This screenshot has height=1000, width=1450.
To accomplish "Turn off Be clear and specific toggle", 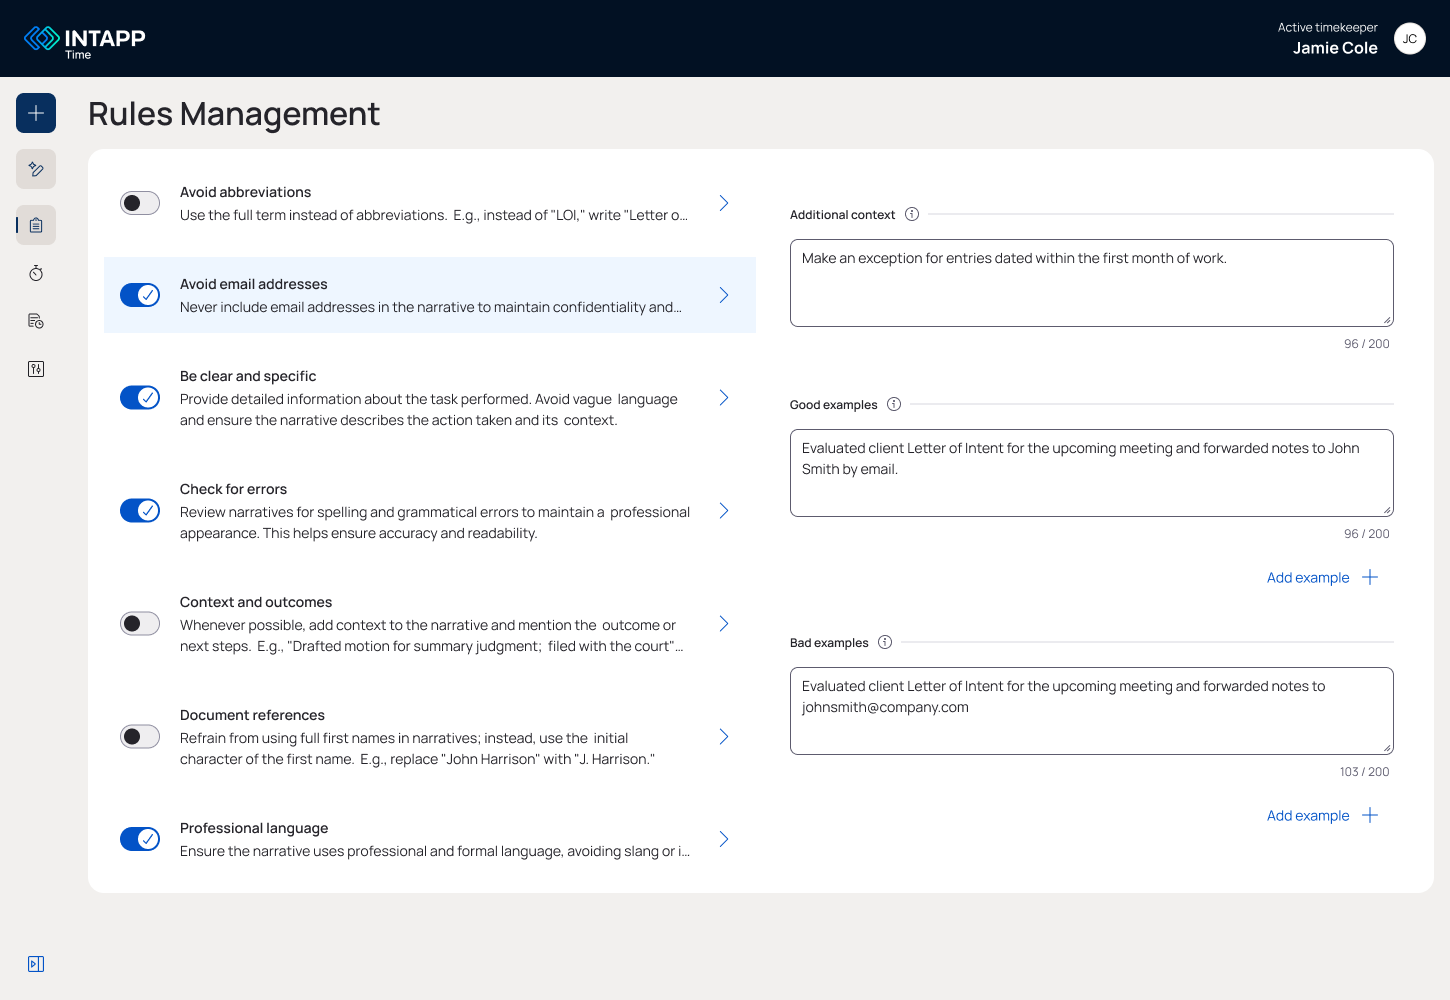I will (140, 397).
